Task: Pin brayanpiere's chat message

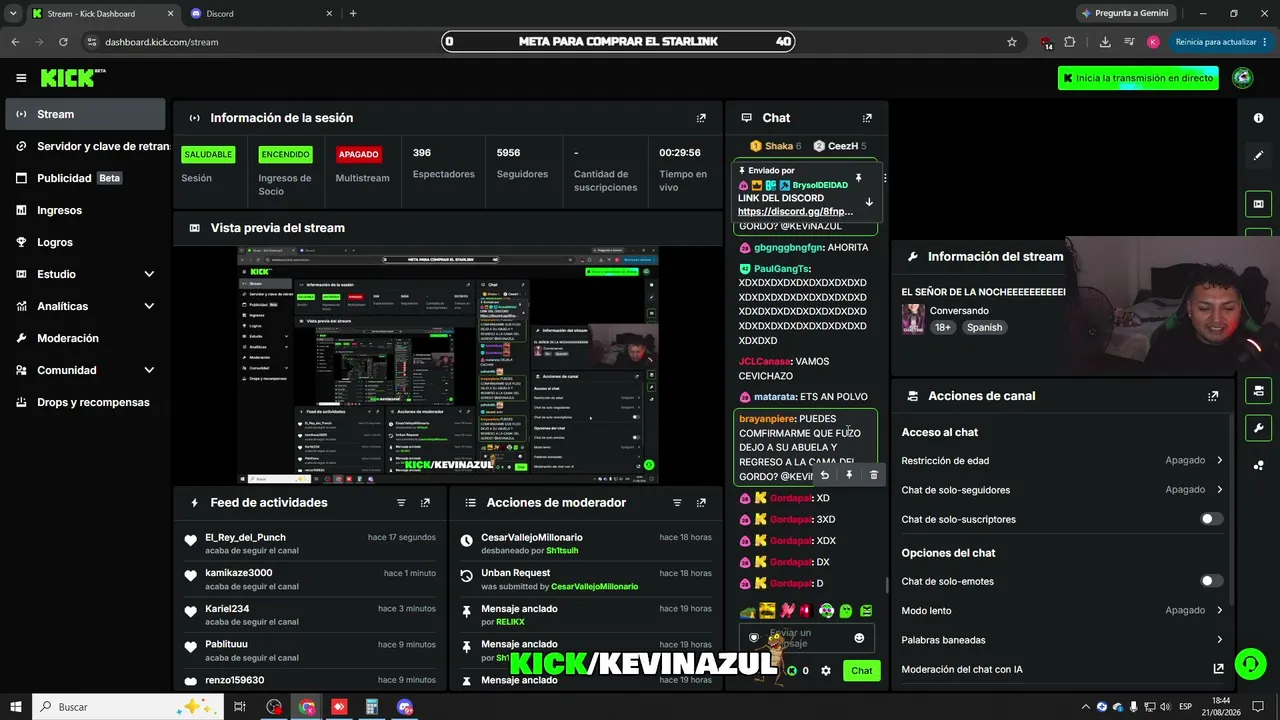Action: 849,475
